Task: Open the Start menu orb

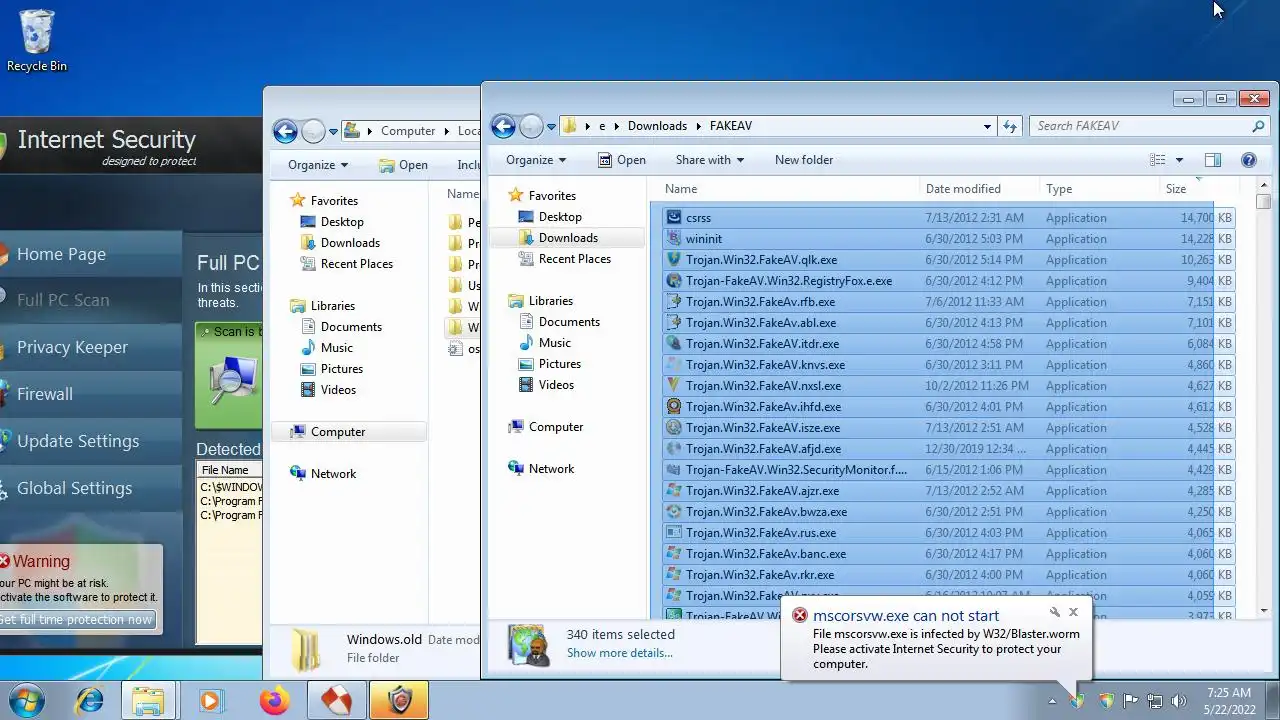Action: [x=28, y=700]
